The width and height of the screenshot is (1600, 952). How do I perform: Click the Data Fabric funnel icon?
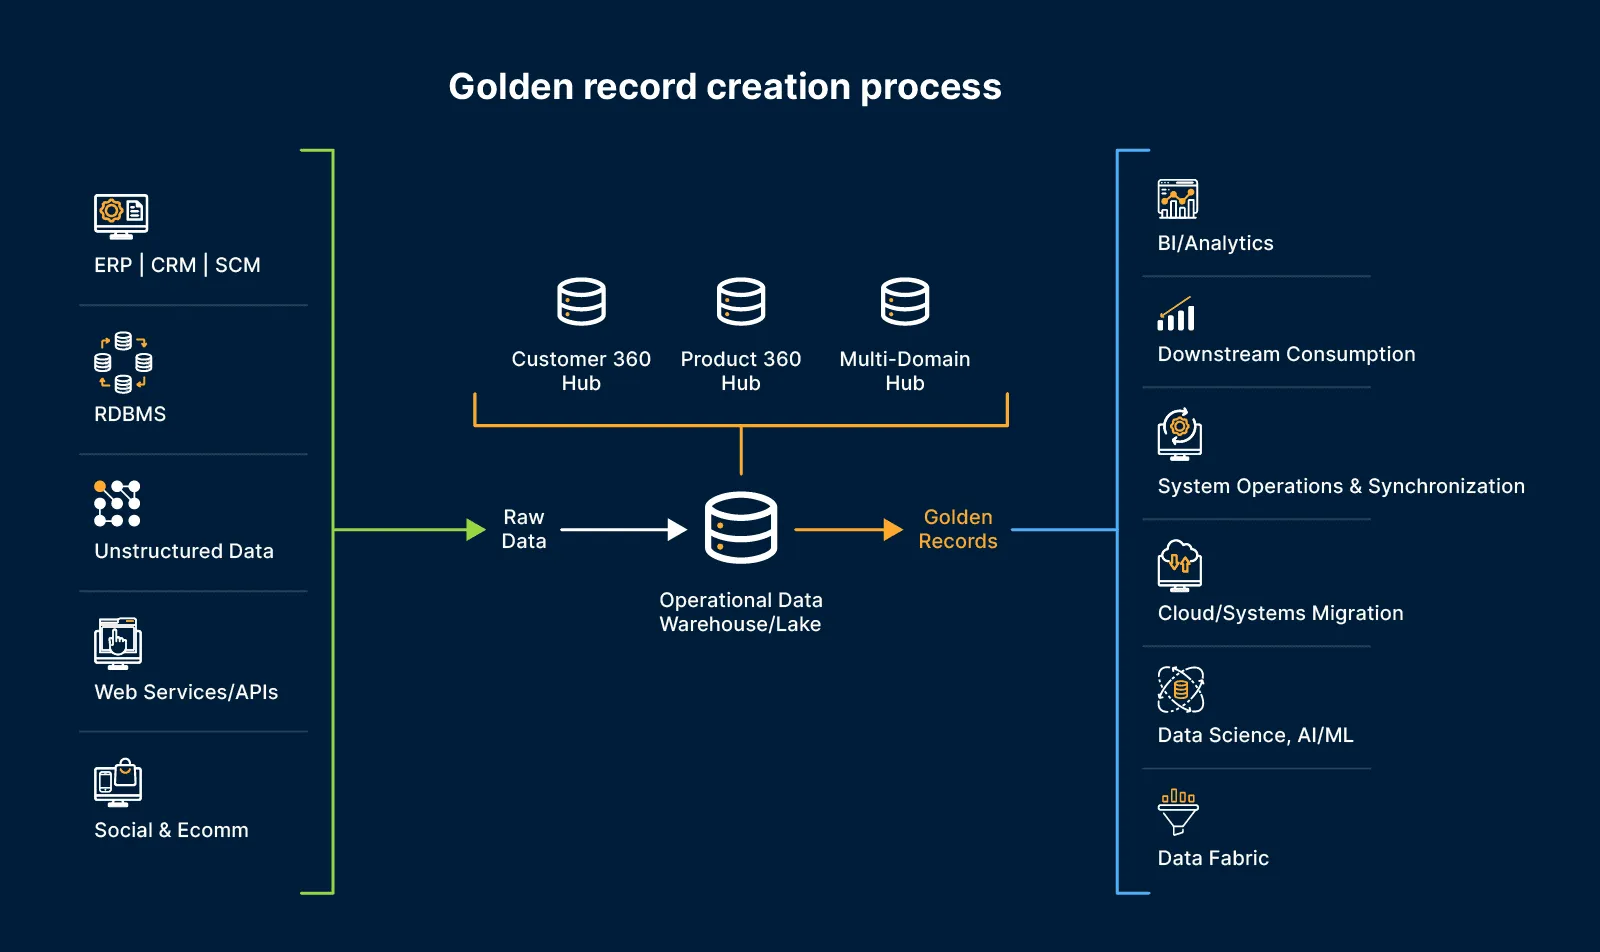(1178, 812)
